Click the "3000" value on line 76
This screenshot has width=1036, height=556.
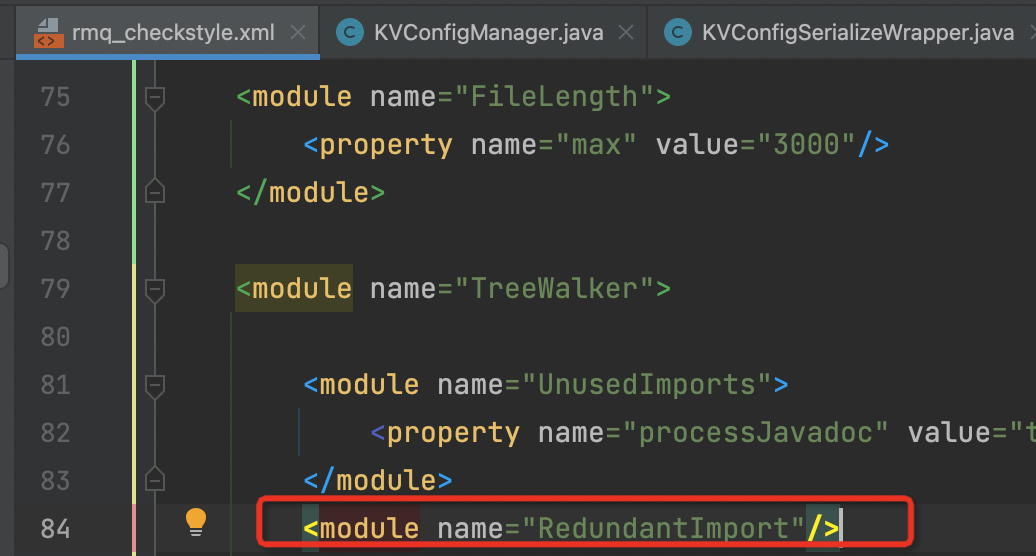[806, 145]
